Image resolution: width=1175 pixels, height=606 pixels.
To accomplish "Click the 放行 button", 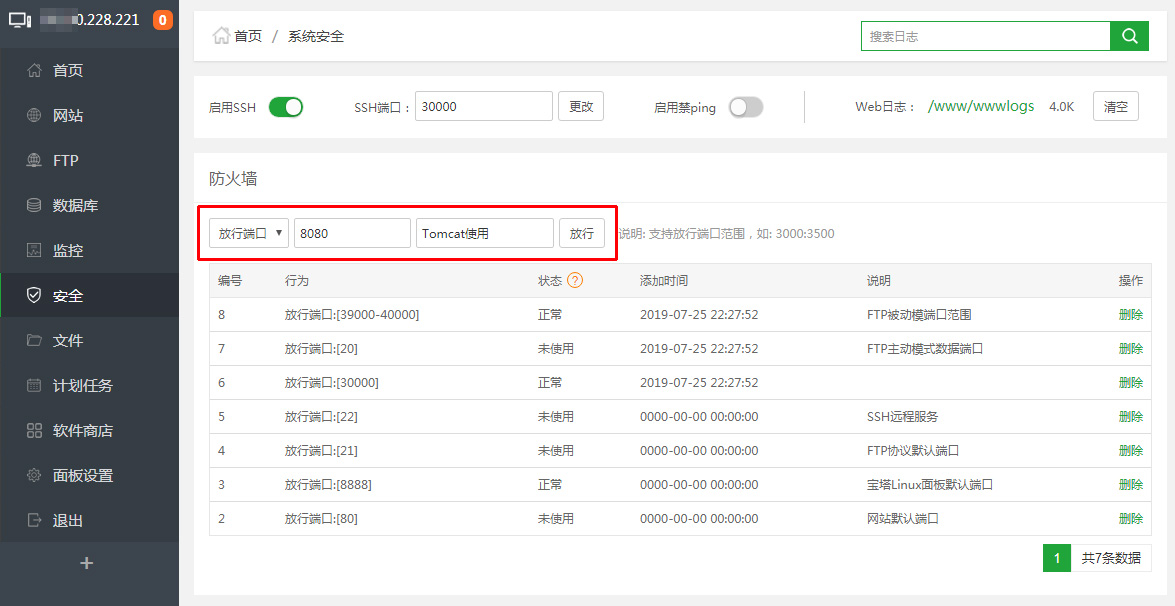I will [581, 233].
